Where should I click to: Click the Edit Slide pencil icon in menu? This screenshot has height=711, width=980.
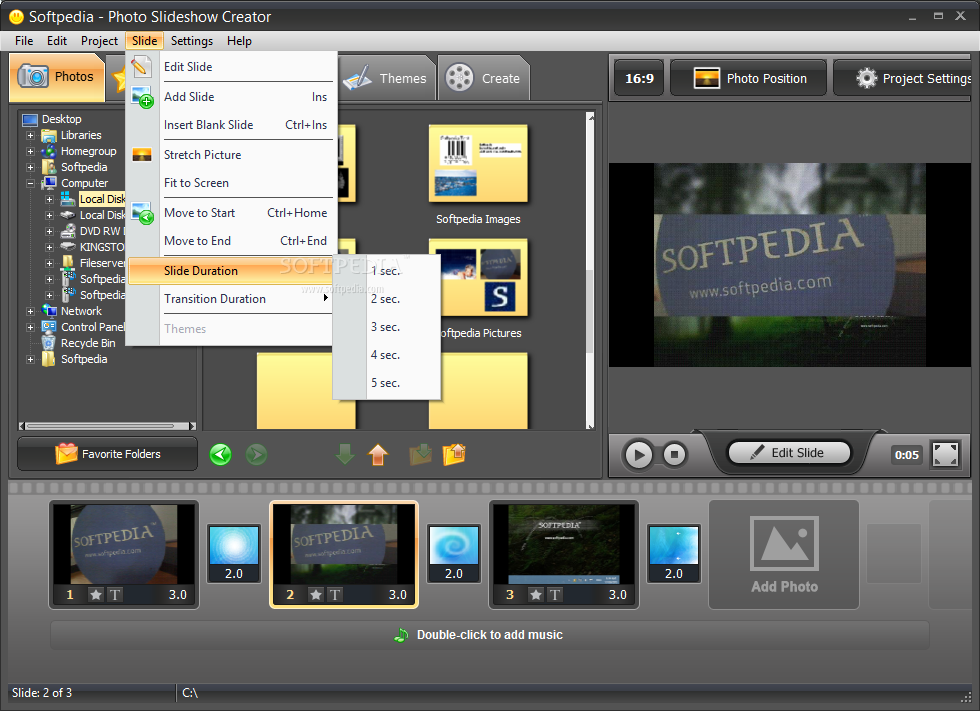[141, 67]
